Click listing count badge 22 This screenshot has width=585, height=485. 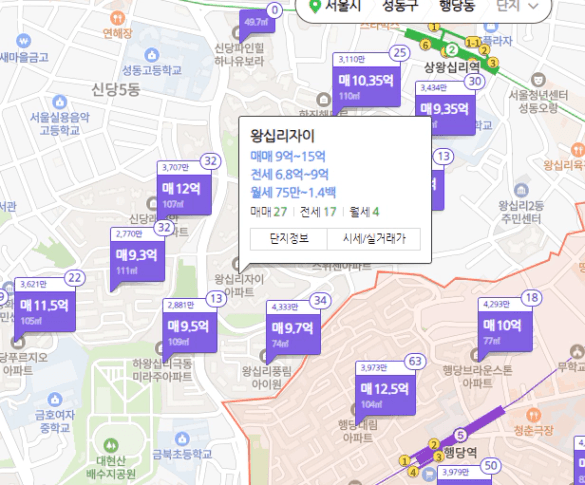(x=75, y=278)
